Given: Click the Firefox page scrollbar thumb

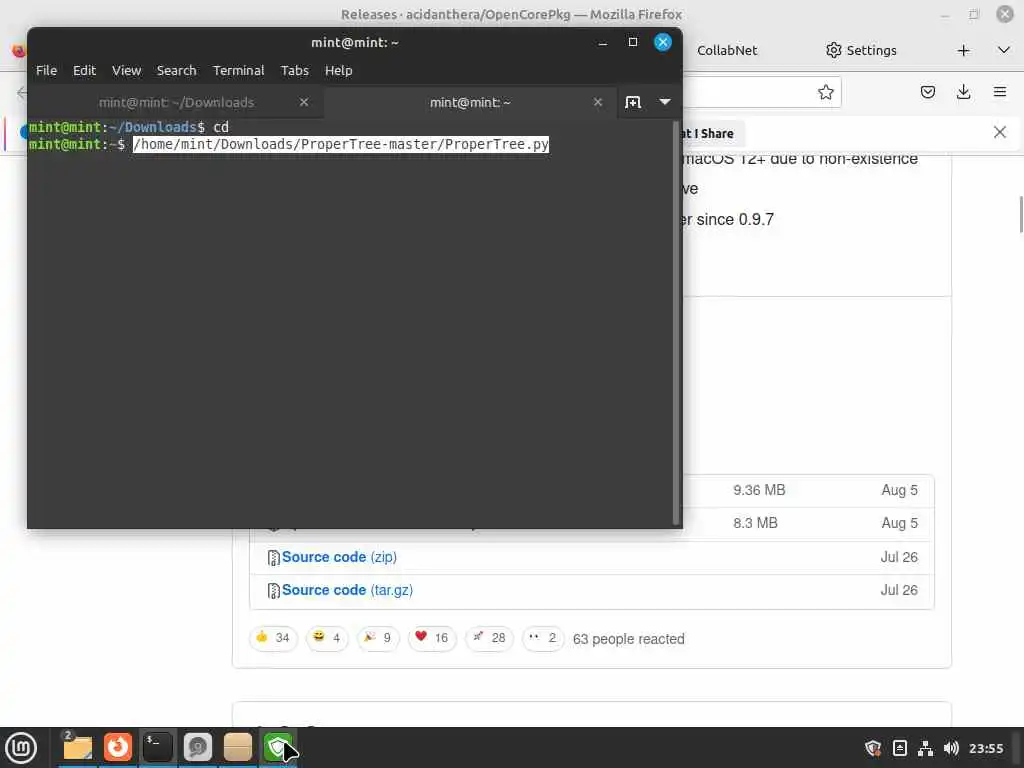Looking at the screenshot, I should click(1020, 214).
